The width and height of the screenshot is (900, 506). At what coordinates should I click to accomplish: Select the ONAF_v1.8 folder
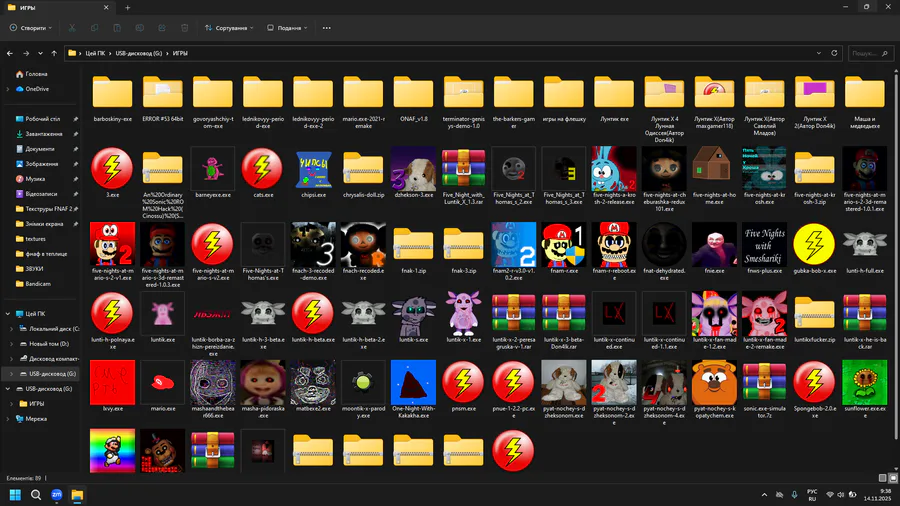pos(413,92)
